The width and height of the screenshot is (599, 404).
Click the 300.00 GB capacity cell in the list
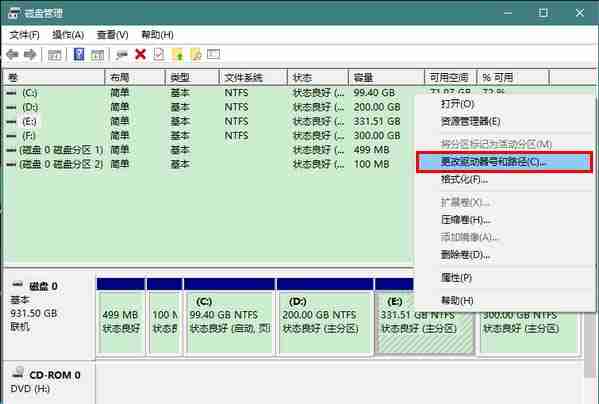[377, 136]
